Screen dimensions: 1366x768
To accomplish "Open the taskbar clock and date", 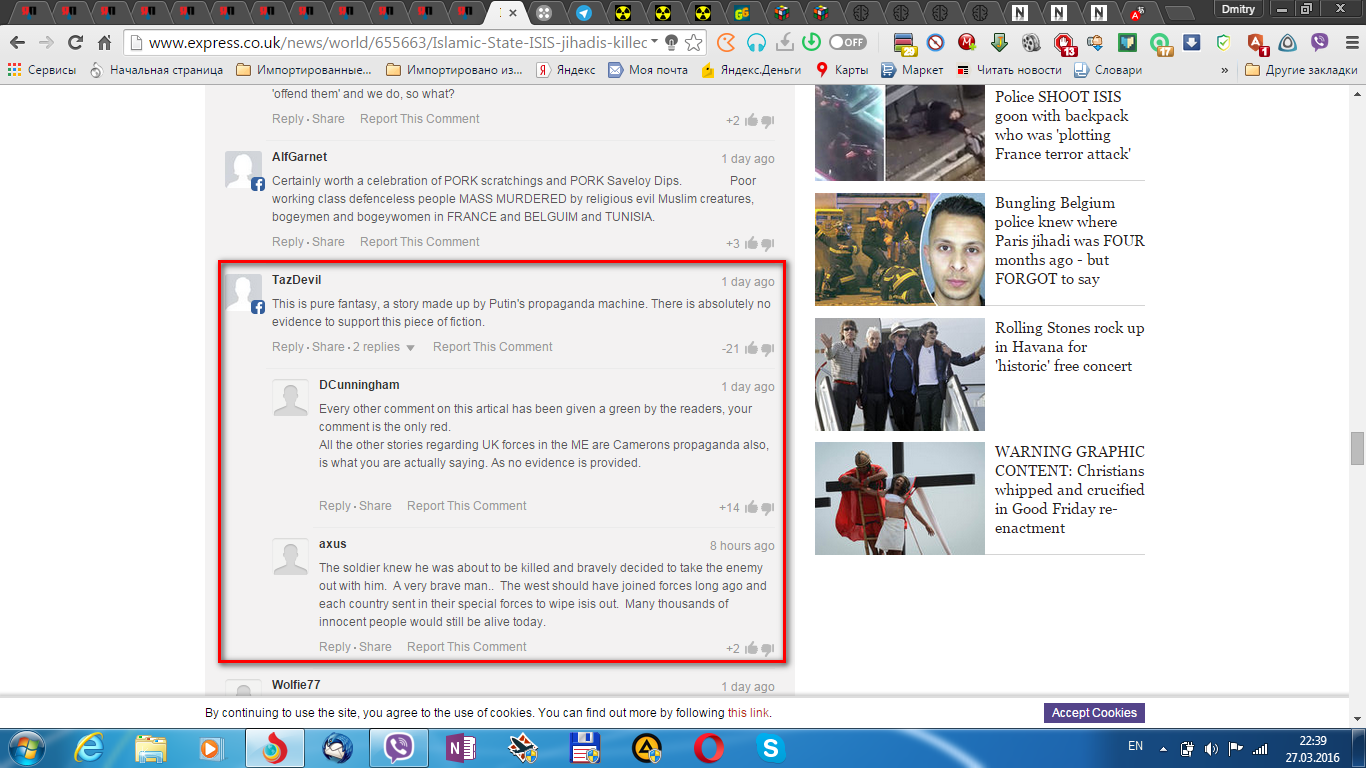I will click(1312, 748).
